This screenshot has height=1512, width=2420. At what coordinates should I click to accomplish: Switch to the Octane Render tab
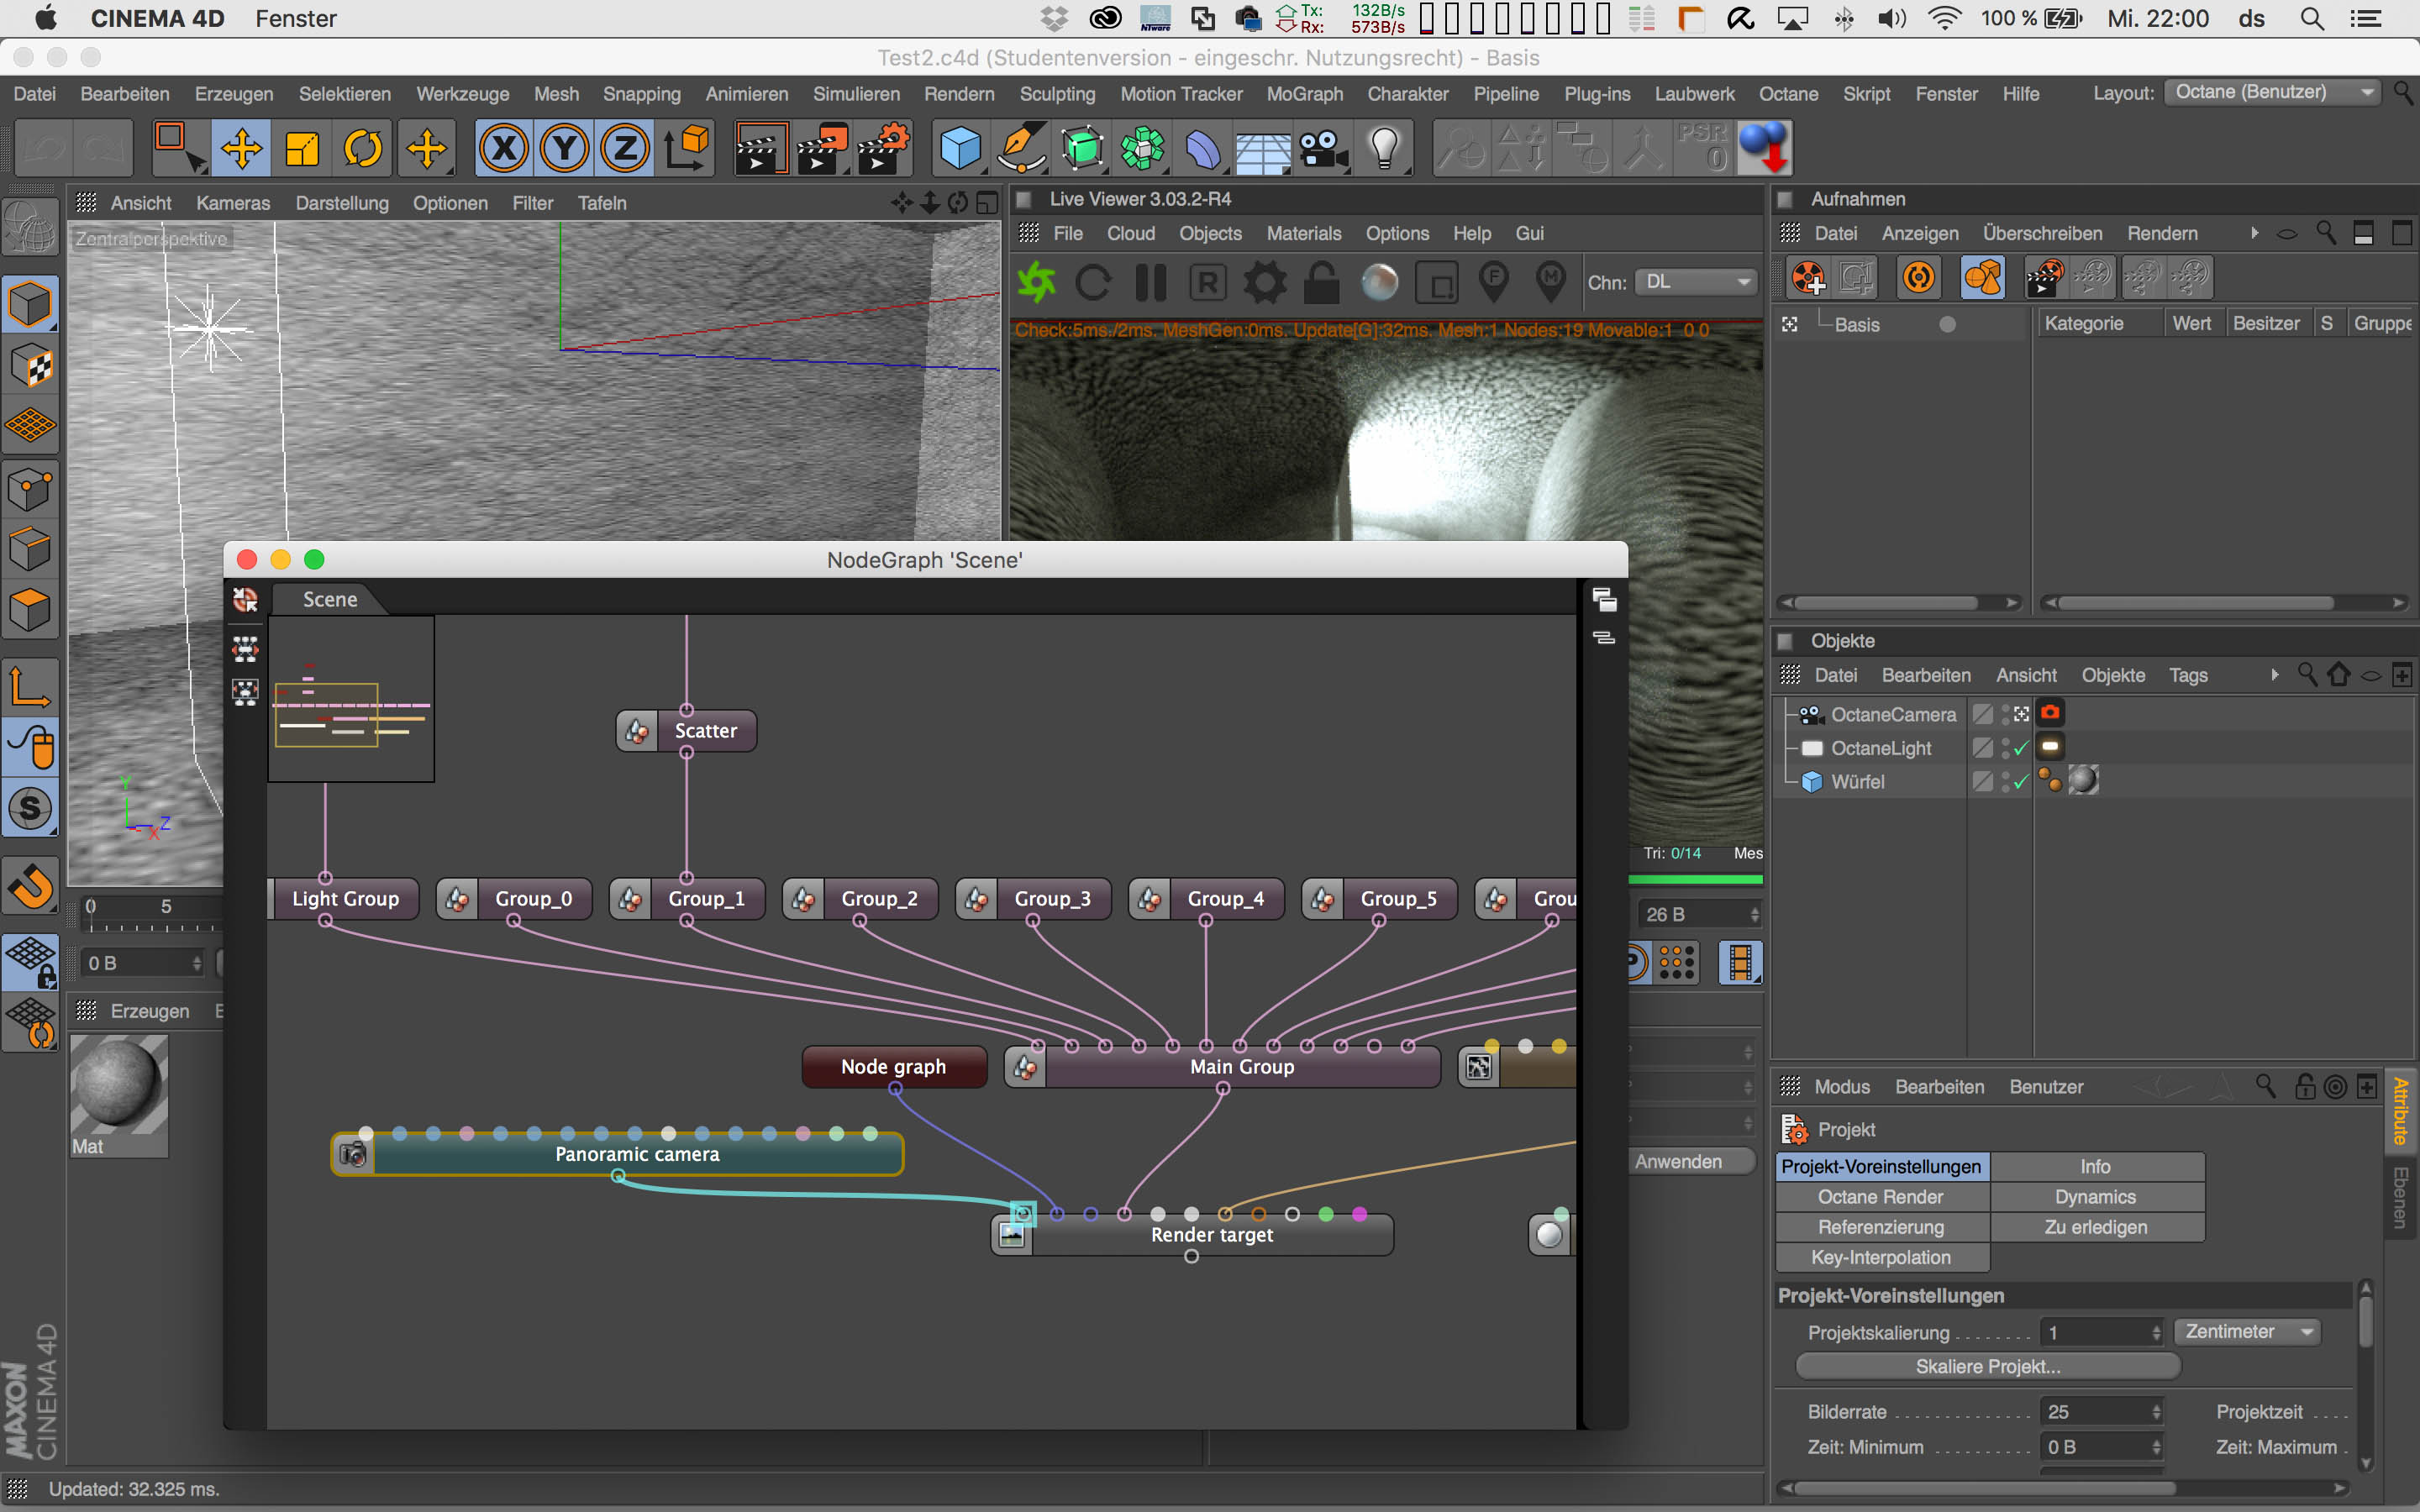pyautogui.click(x=1880, y=1197)
